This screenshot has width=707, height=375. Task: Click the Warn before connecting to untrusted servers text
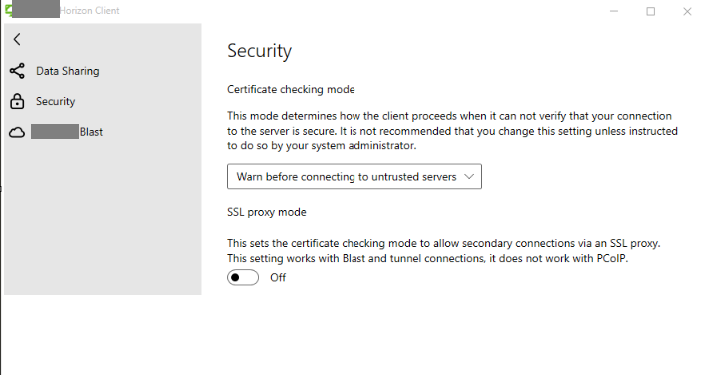346,177
